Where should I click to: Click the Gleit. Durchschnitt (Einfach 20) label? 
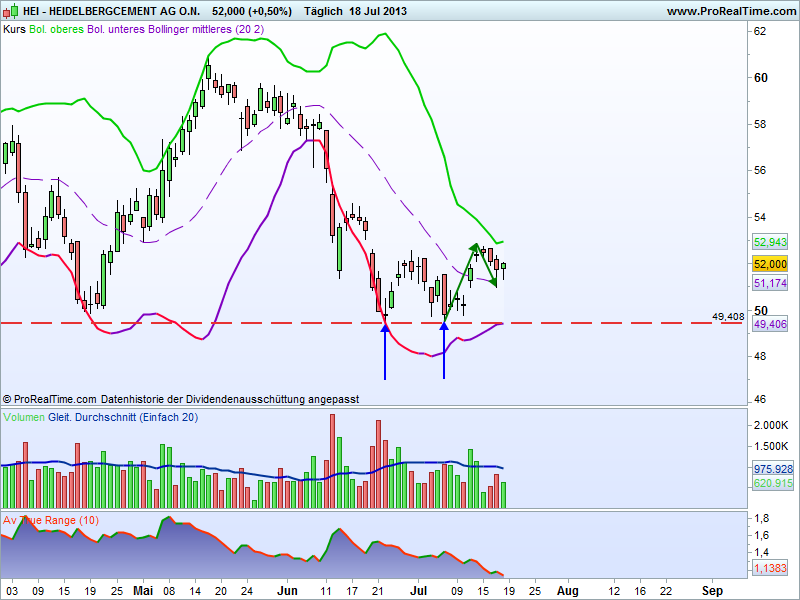[x=123, y=417]
